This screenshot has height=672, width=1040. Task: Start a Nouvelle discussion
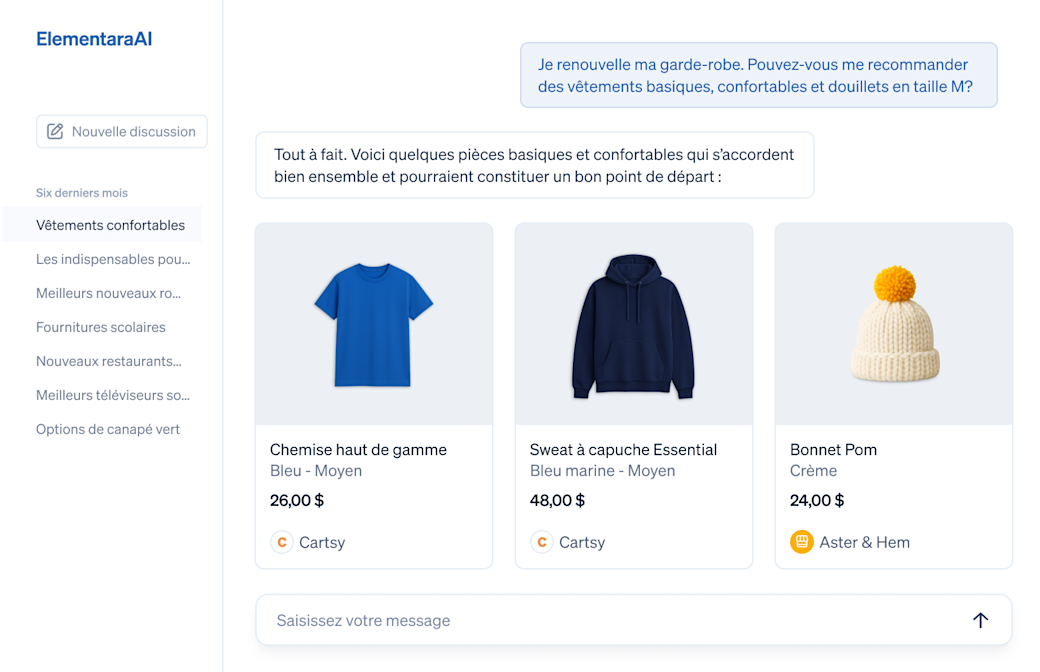click(x=122, y=131)
